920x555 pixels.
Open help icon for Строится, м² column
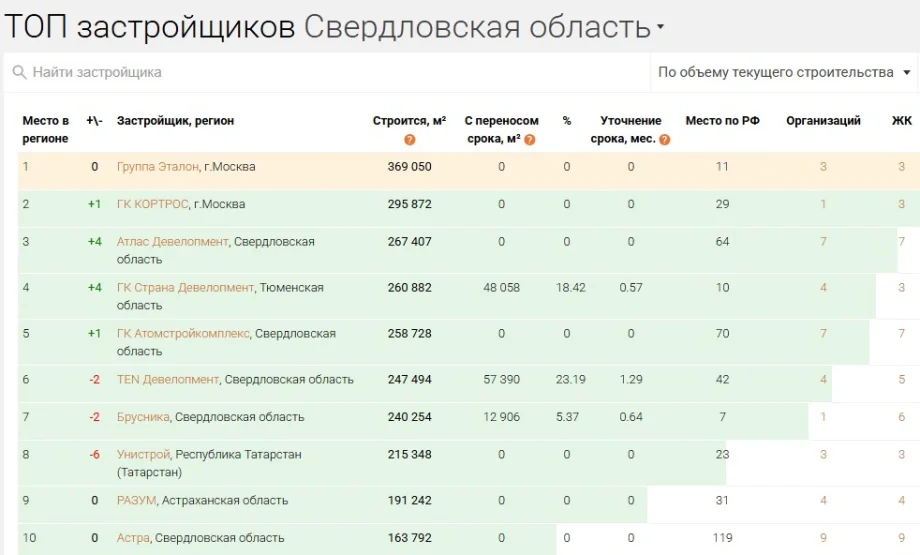[410, 140]
